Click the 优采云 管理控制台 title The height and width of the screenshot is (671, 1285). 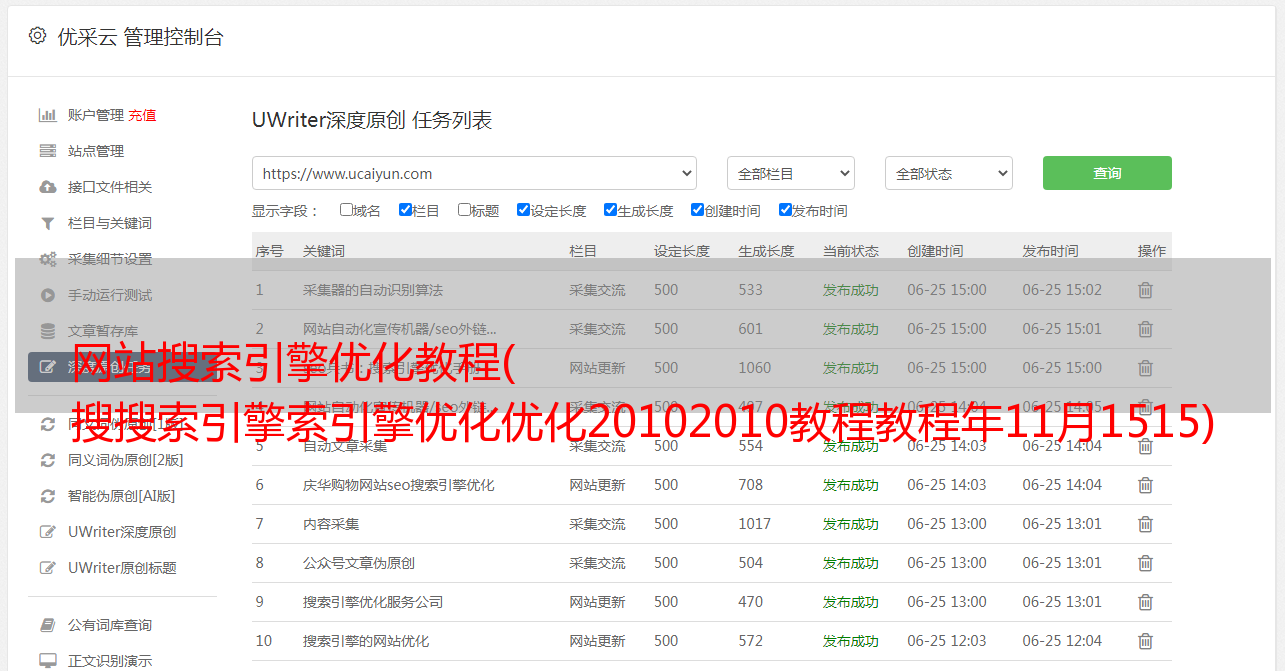pyautogui.click(x=140, y=37)
